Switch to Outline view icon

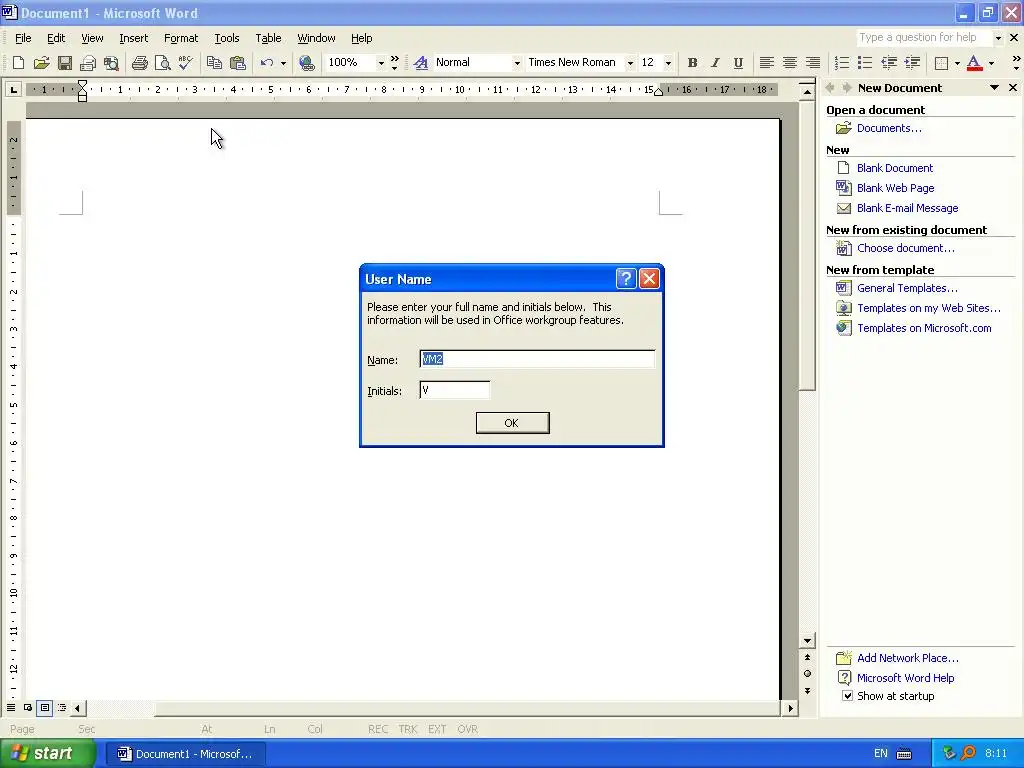pyautogui.click(x=62, y=707)
